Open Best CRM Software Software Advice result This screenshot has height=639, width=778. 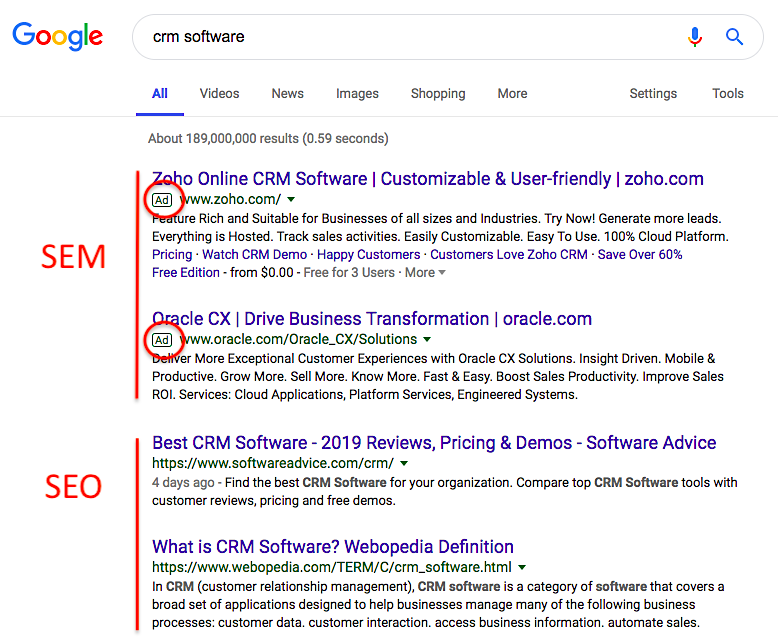pos(434,443)
